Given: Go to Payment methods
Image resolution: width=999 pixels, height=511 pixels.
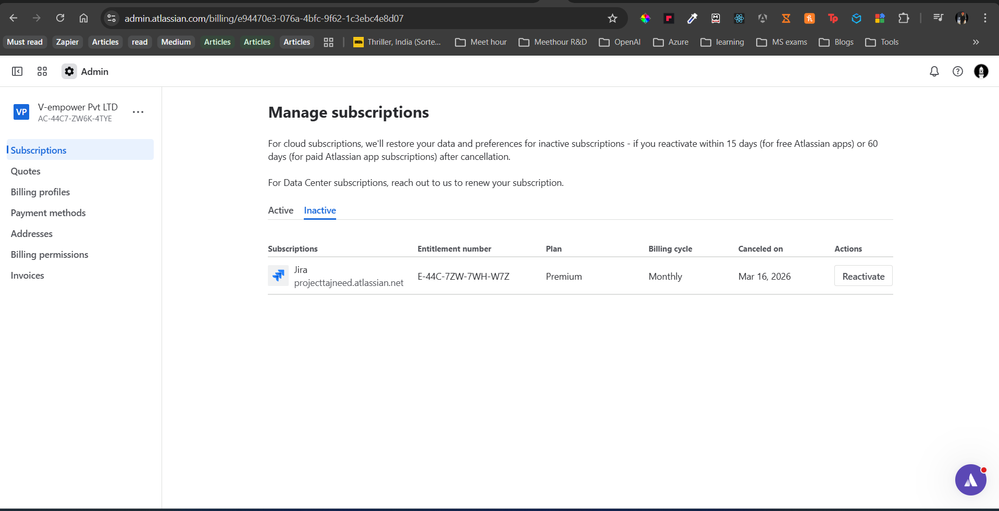Looking at the screenshot, I should pos(48,213).
